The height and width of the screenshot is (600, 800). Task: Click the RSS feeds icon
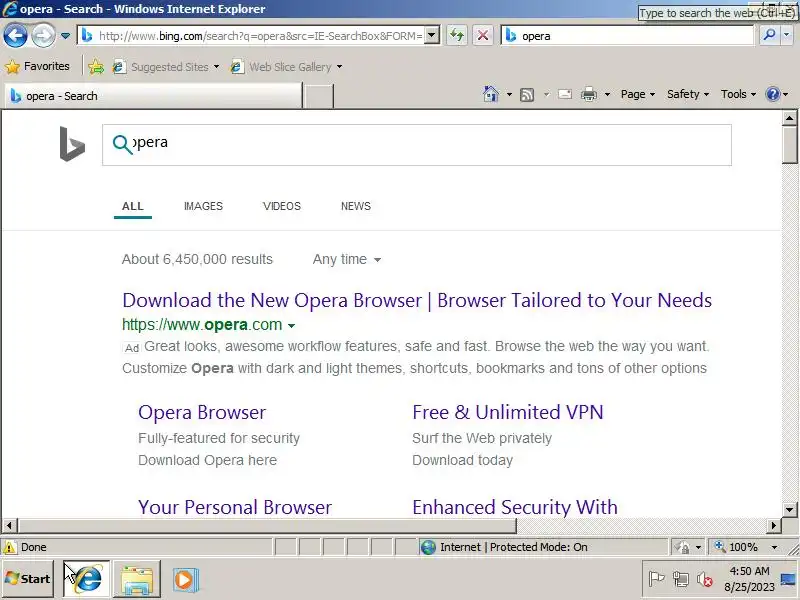pos(527,94)
